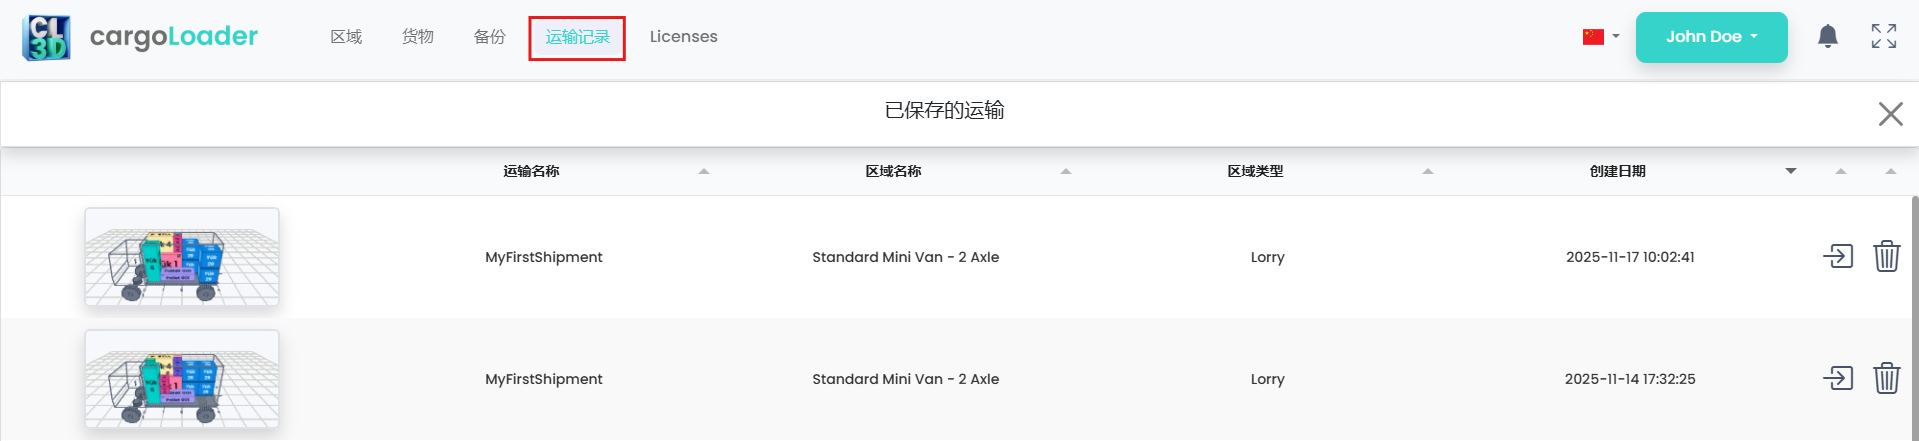This screenshot has height=441, width=1919.
Task: Expand the John Doe account menu
Action: pyautogui.click(x=1711, y=37)
